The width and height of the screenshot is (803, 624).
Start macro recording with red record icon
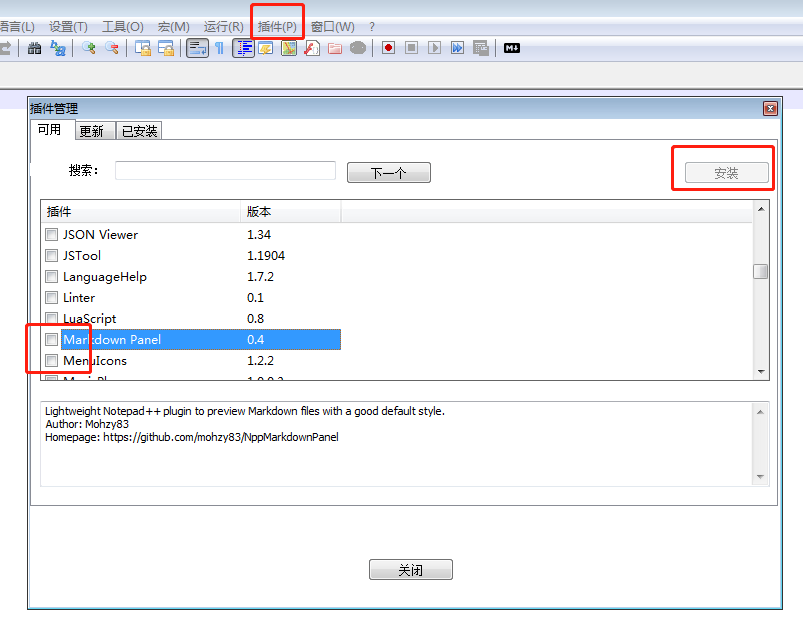(x=388, y=47)
